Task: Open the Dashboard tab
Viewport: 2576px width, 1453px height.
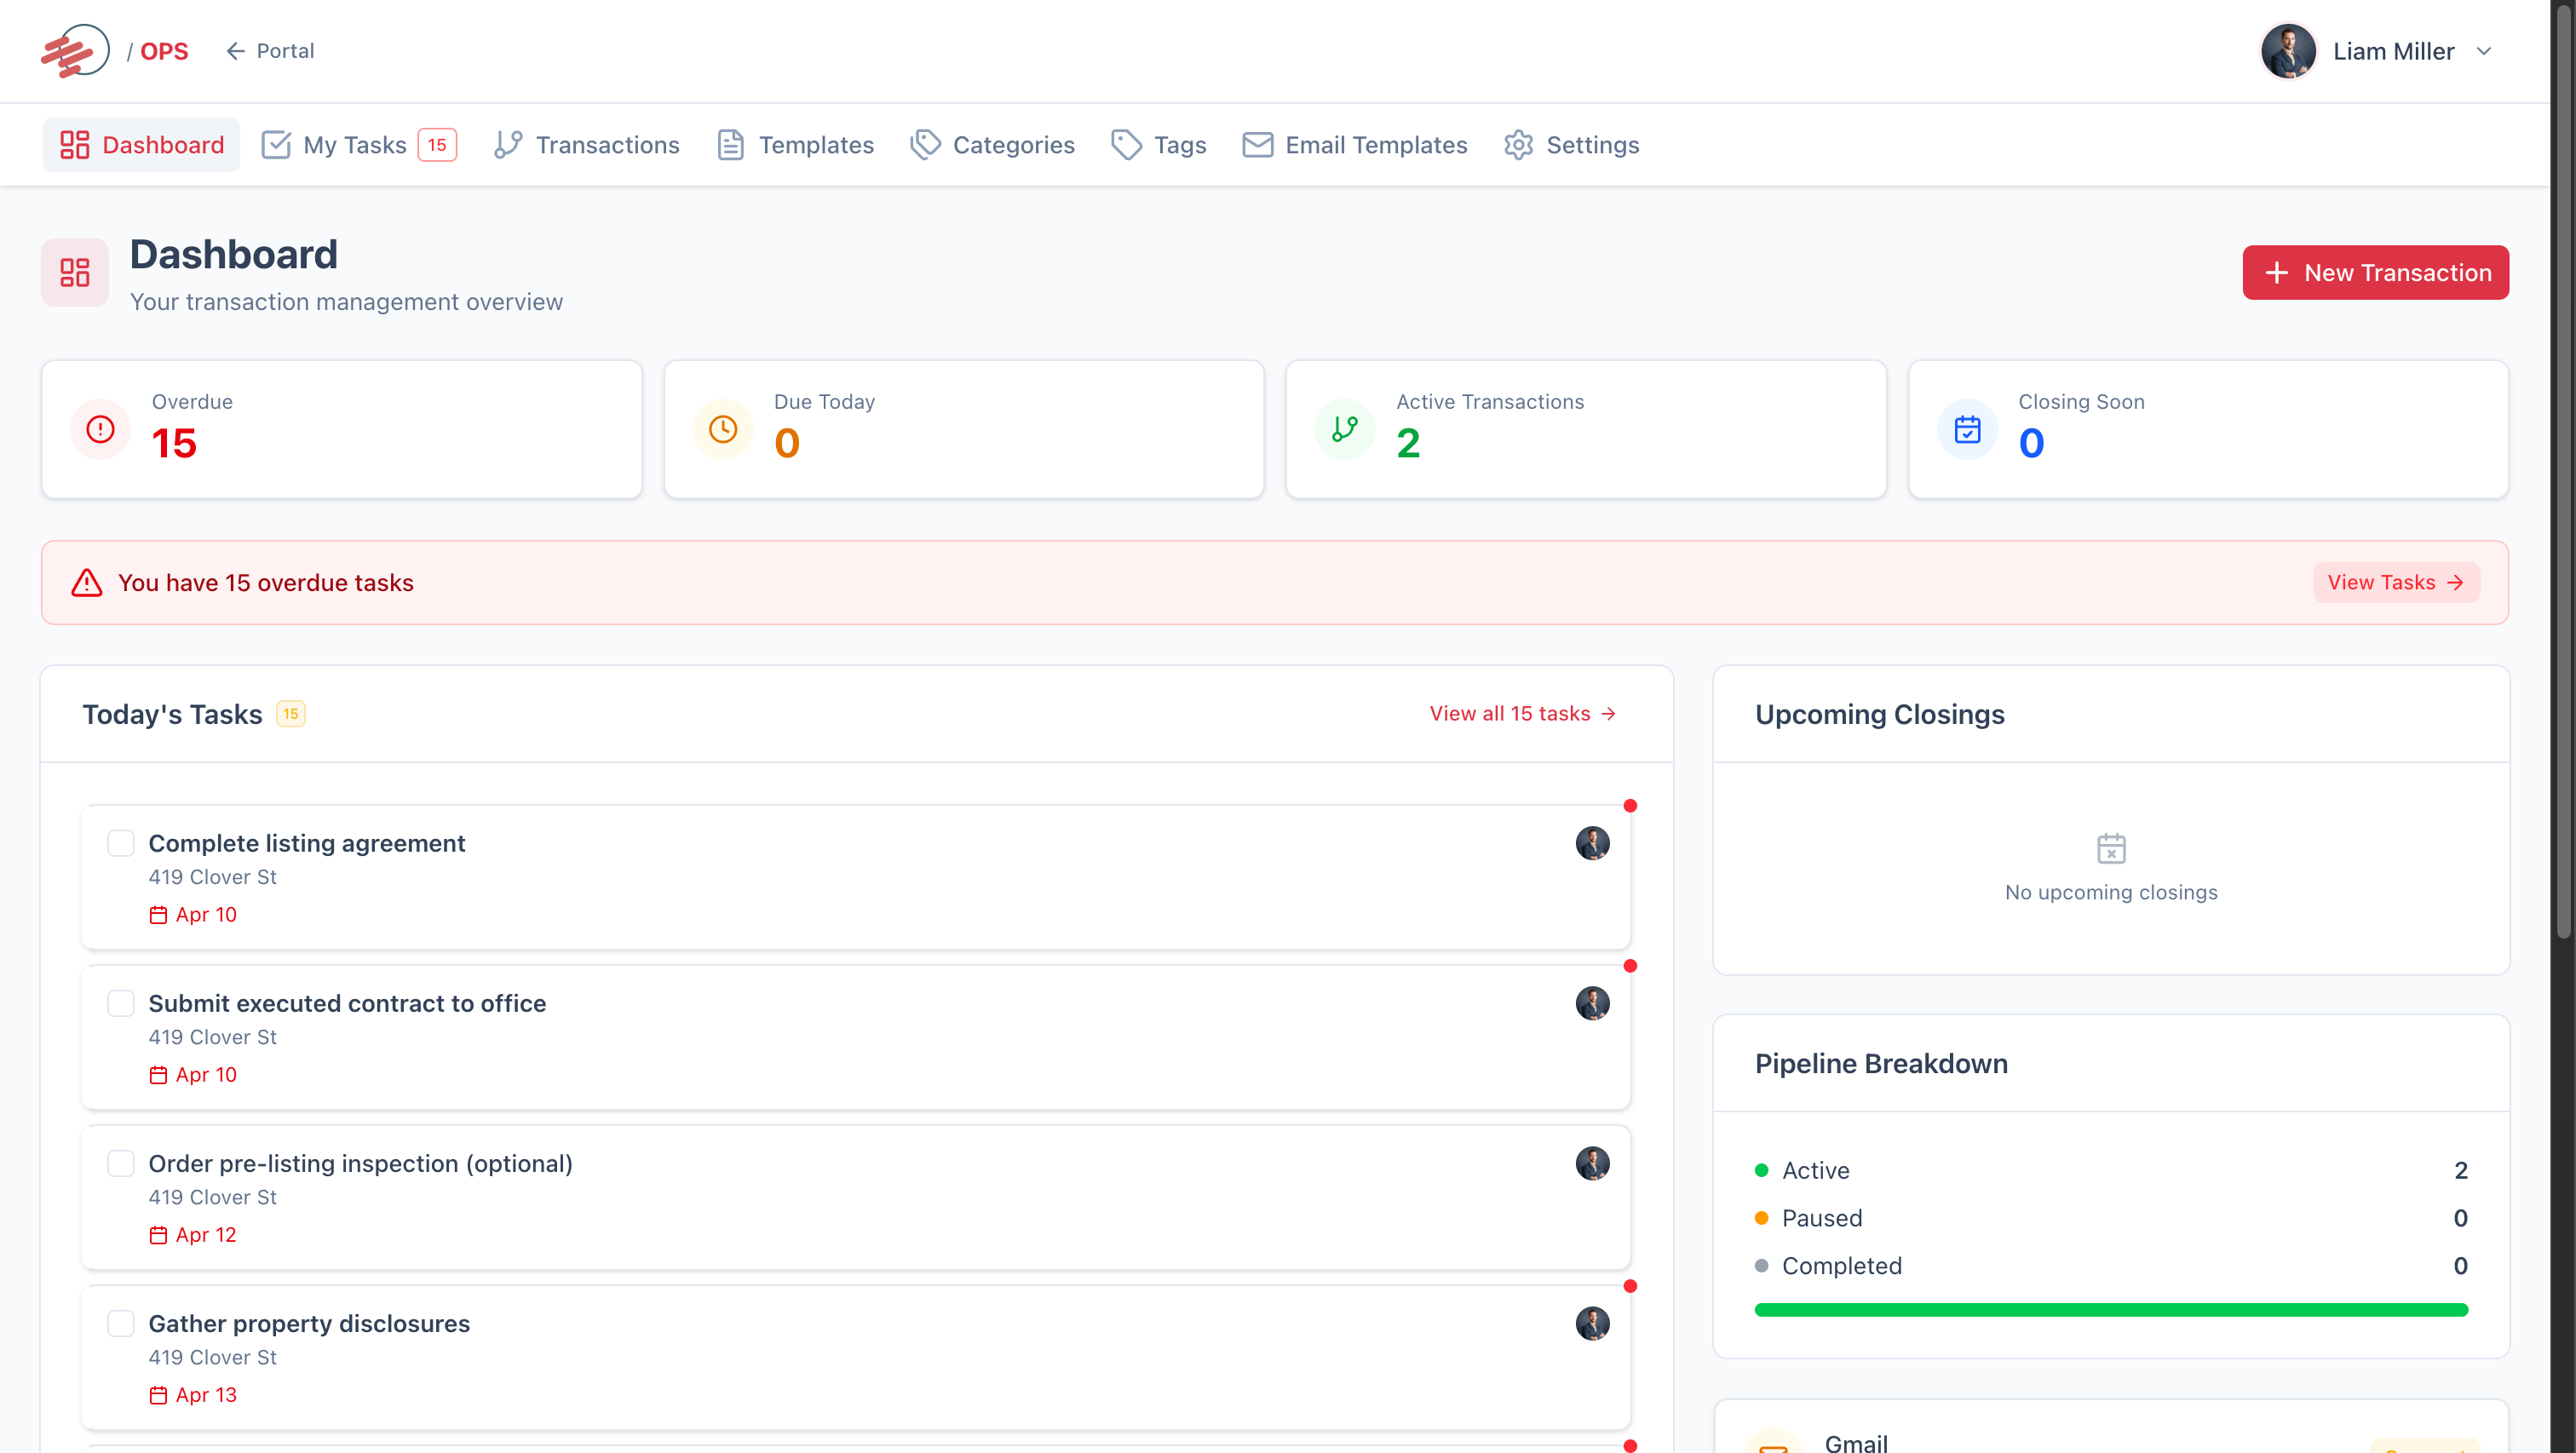Action: coord(141,145)
